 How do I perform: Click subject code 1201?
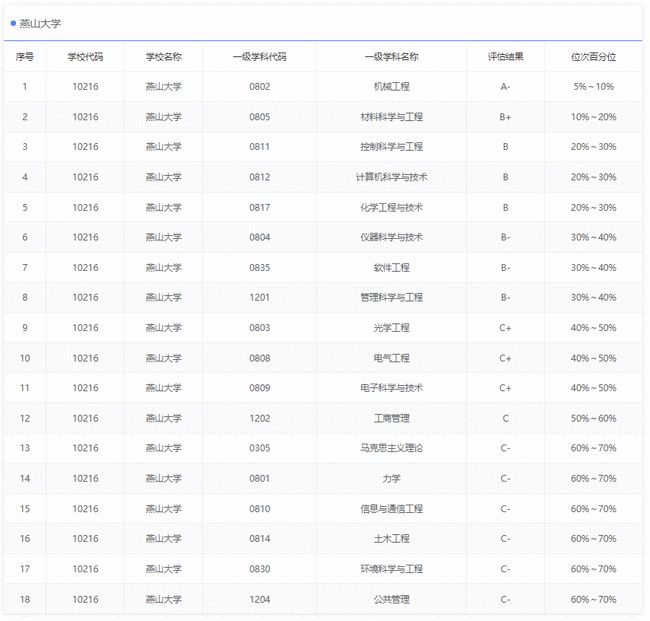coord(260,297)
